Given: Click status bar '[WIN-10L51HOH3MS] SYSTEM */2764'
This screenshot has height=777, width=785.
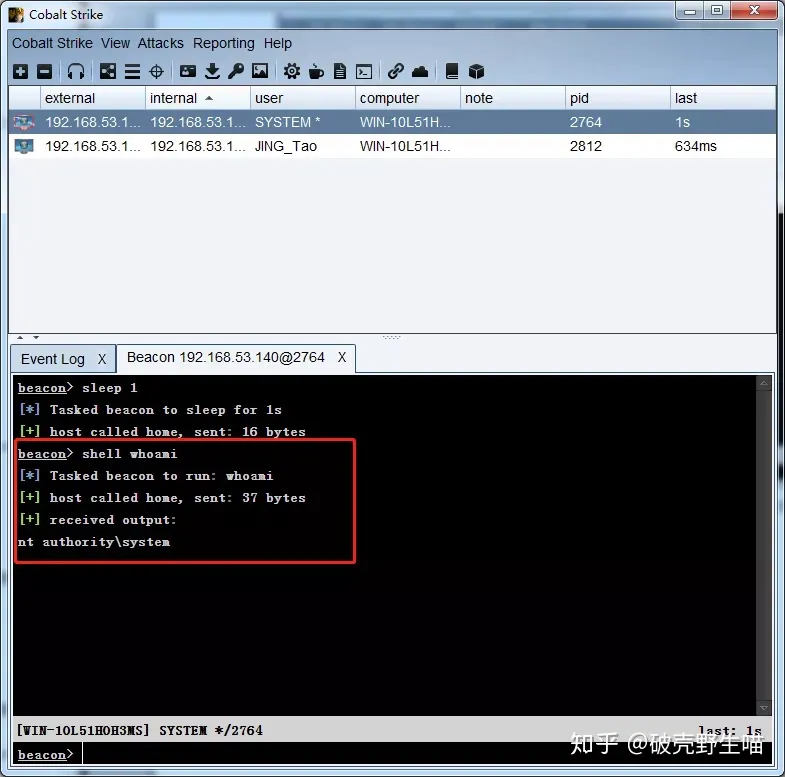Looking at the screenshot, I should coord(140,730).
